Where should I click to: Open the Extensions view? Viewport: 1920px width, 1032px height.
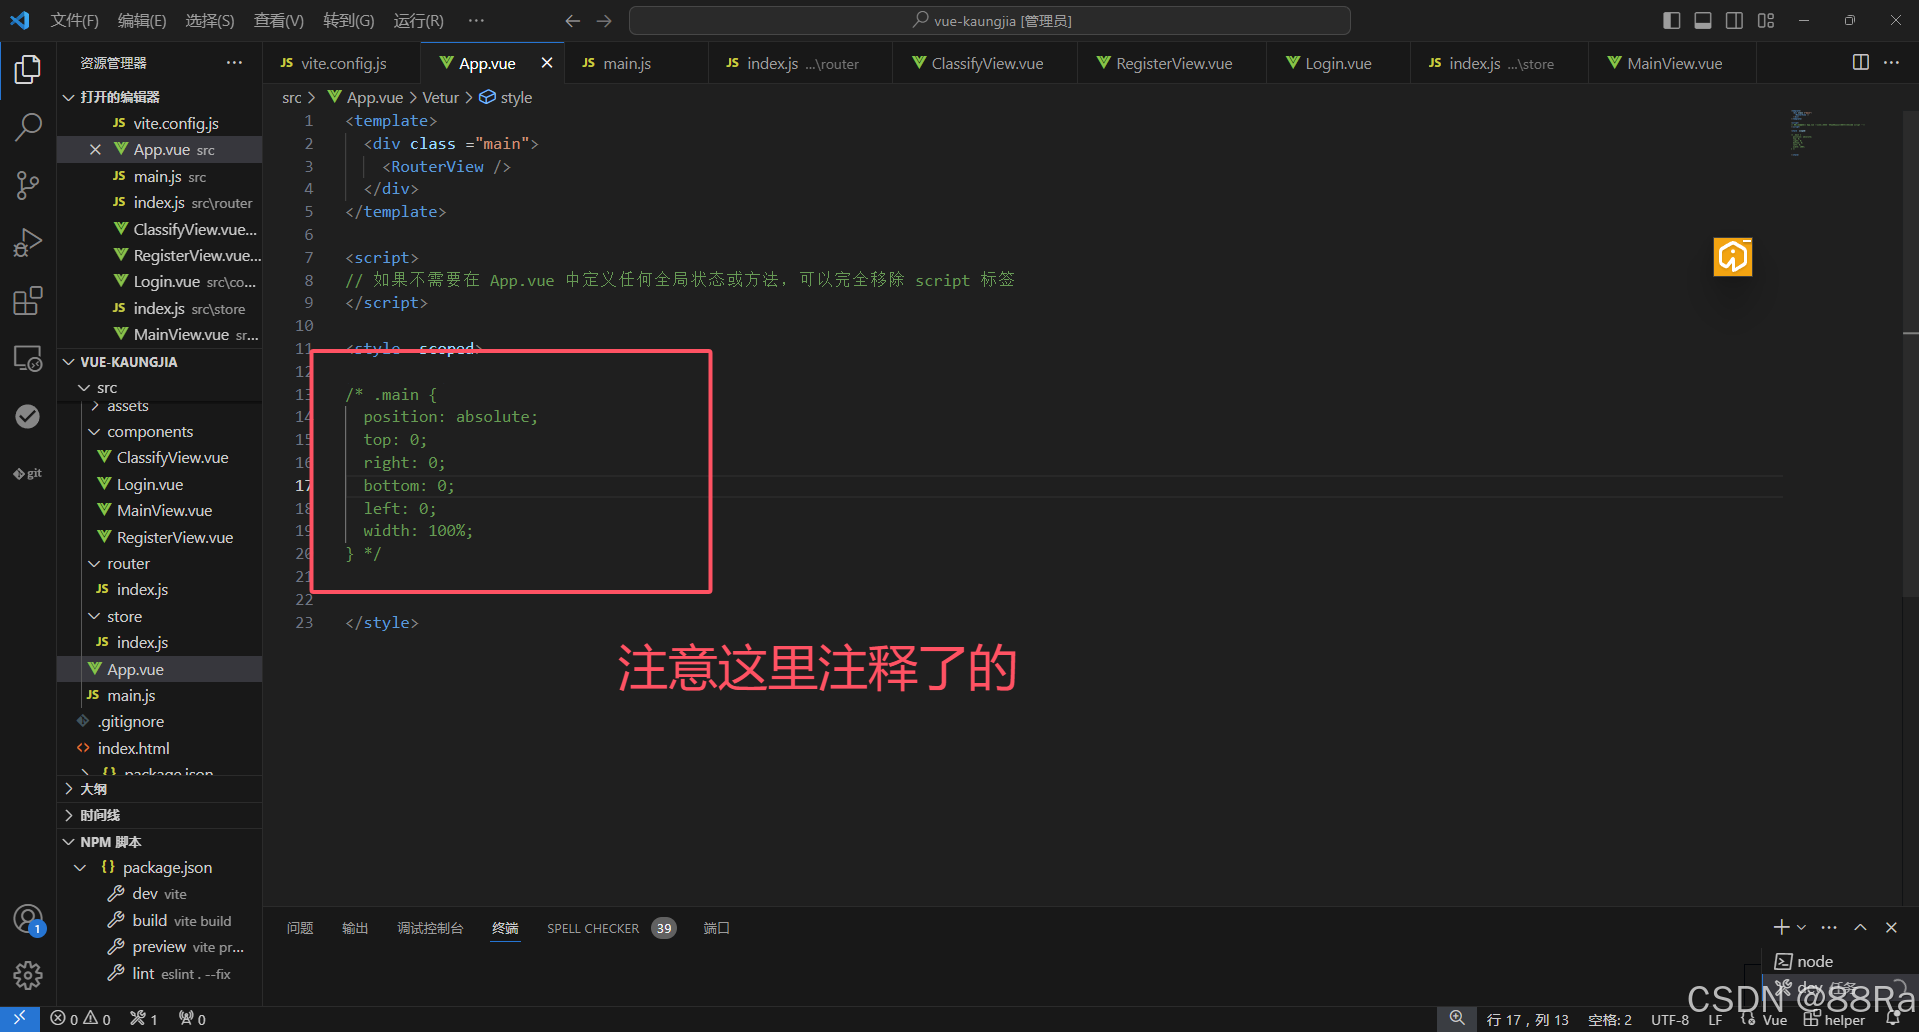(x=27, y=300)
